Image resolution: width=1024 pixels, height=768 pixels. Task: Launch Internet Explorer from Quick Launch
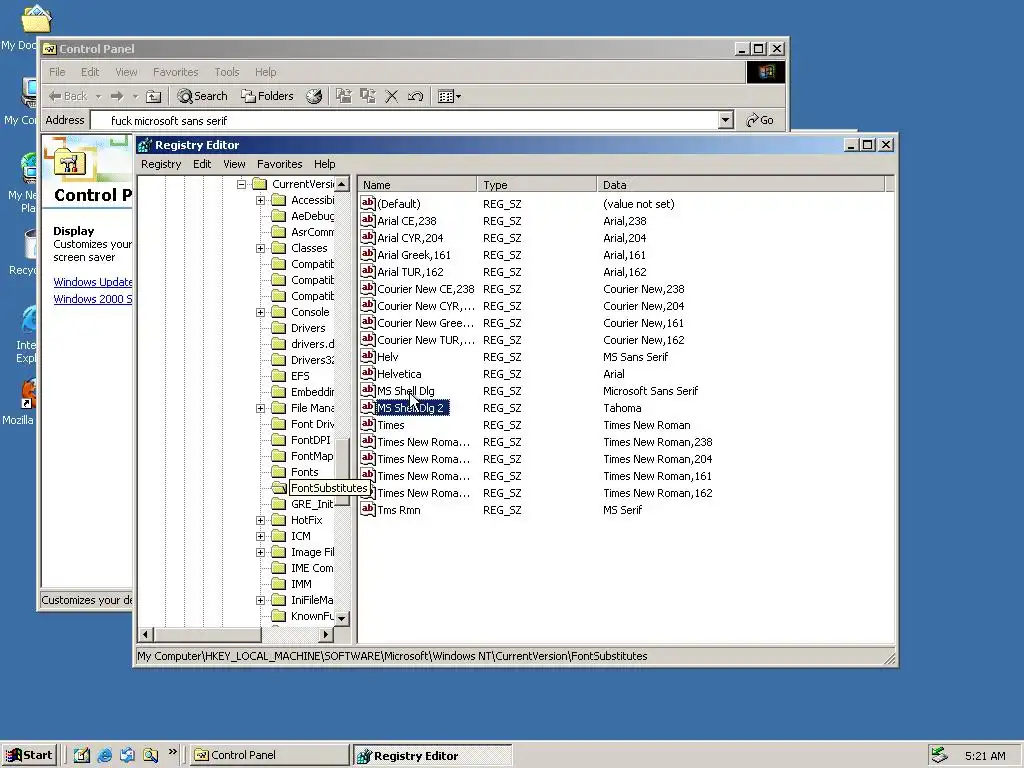(x=104, y=755)
